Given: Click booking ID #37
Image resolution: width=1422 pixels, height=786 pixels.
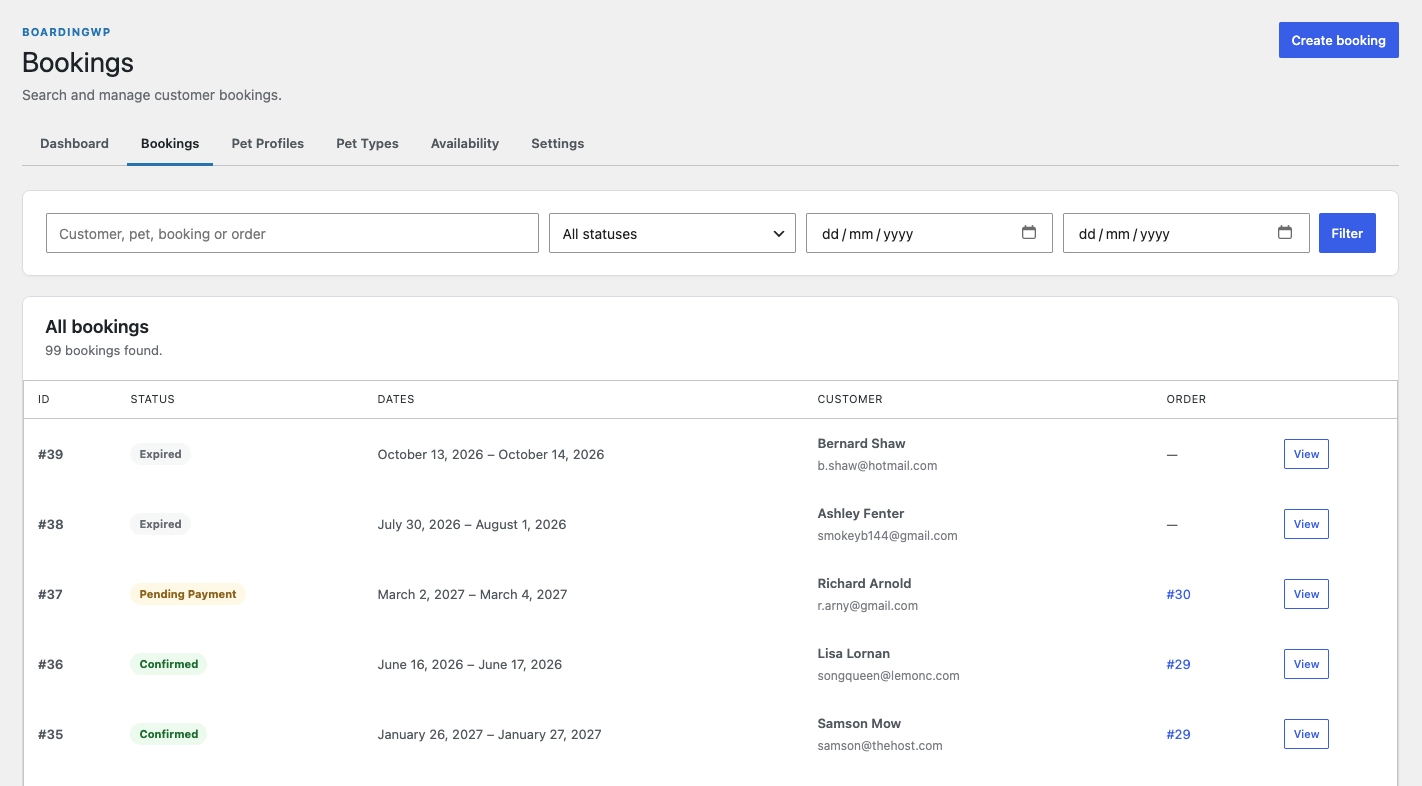Looking at the screenshot, I should click(x=50, y=594).
